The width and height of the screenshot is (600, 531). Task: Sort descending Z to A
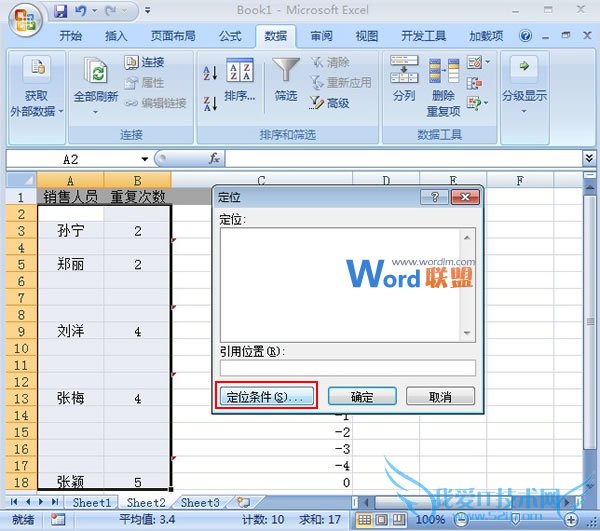coord(210,103)
